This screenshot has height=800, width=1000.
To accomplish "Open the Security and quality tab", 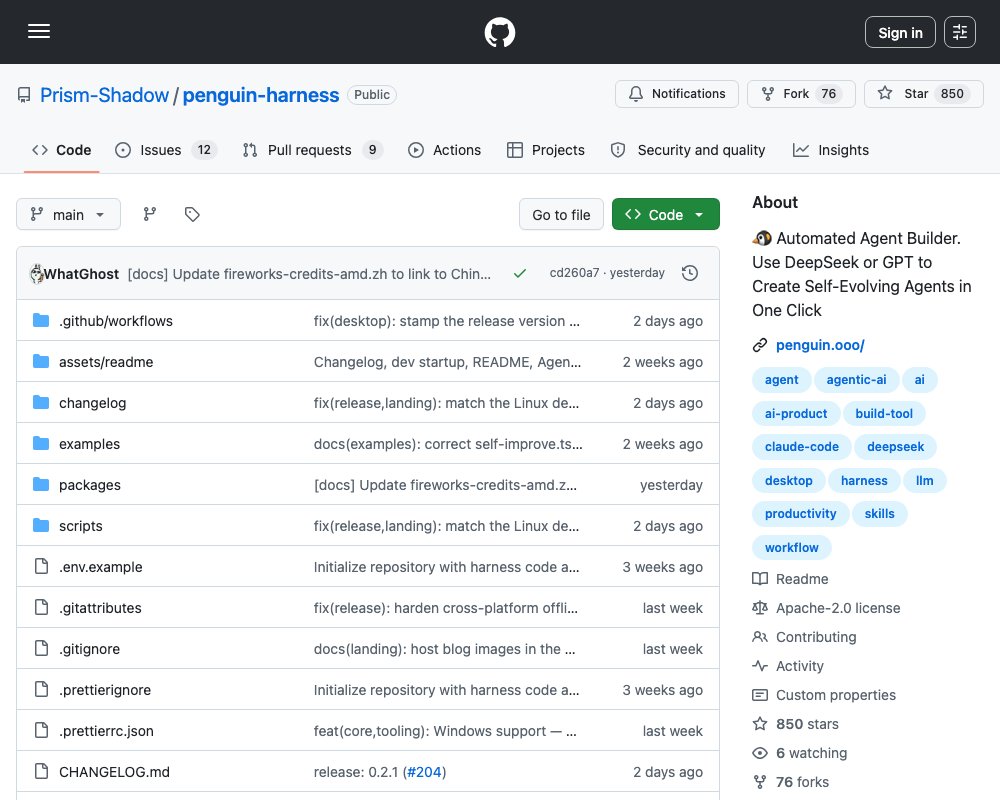I will point(688,150).
